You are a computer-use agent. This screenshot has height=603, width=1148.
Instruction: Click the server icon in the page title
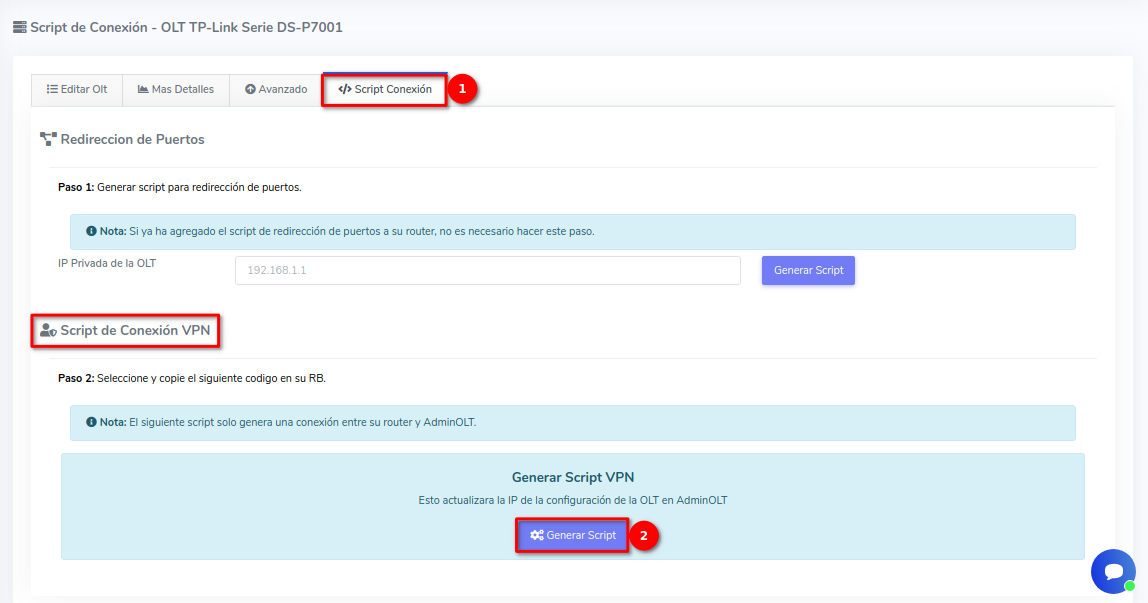19,28
